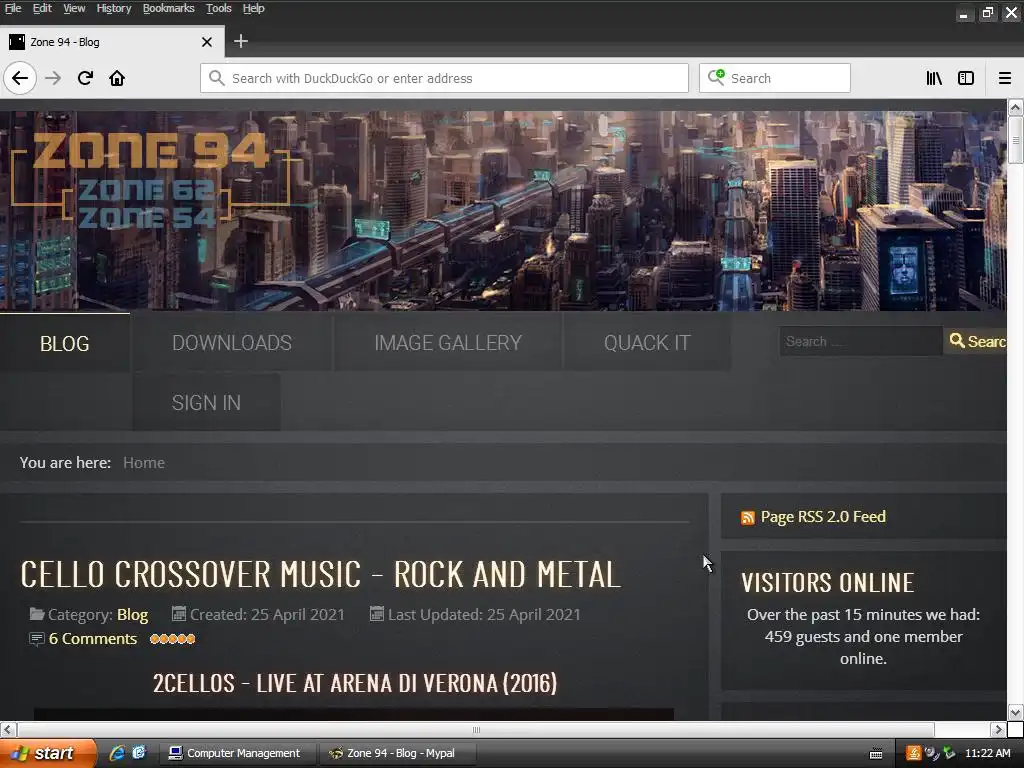Select the Zone 94 - Blog tab
The image size is (1024, 768).
(x=112, y=42)
